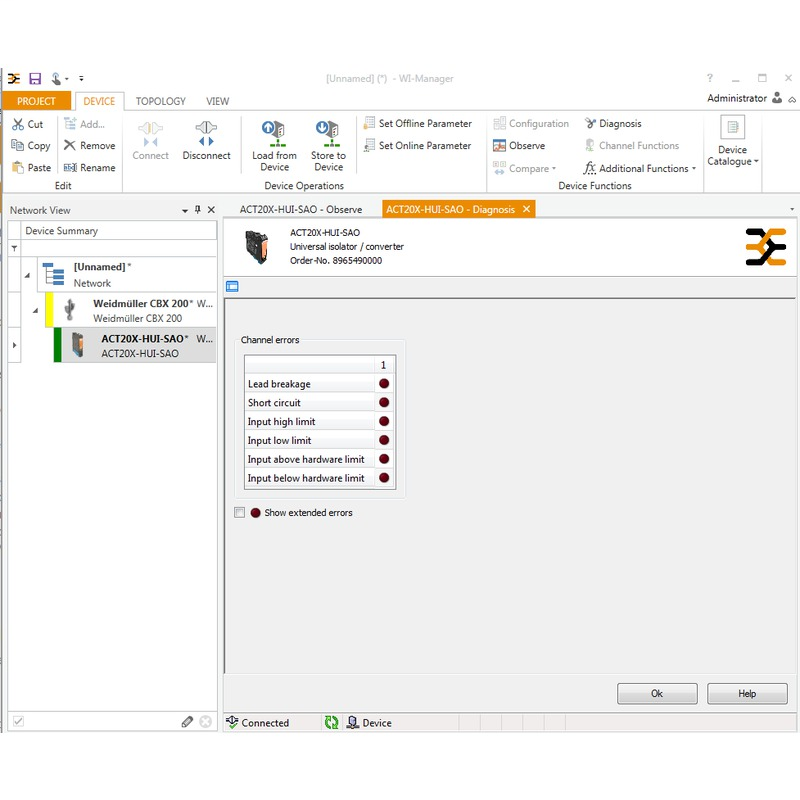Image resolution: width=800 pixels, height=800 pixels.
Task: Click the Save icon in title bar
Action: (35, 79)
